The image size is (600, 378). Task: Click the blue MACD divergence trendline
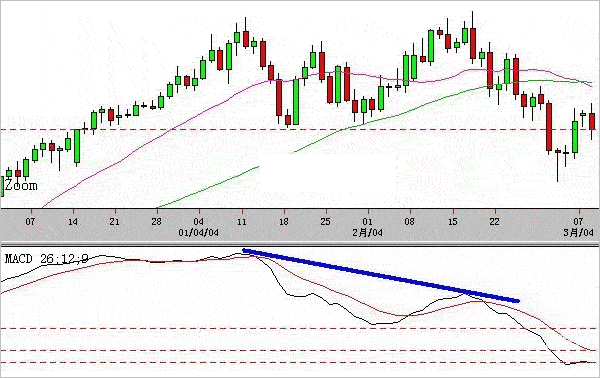[381, 275]
